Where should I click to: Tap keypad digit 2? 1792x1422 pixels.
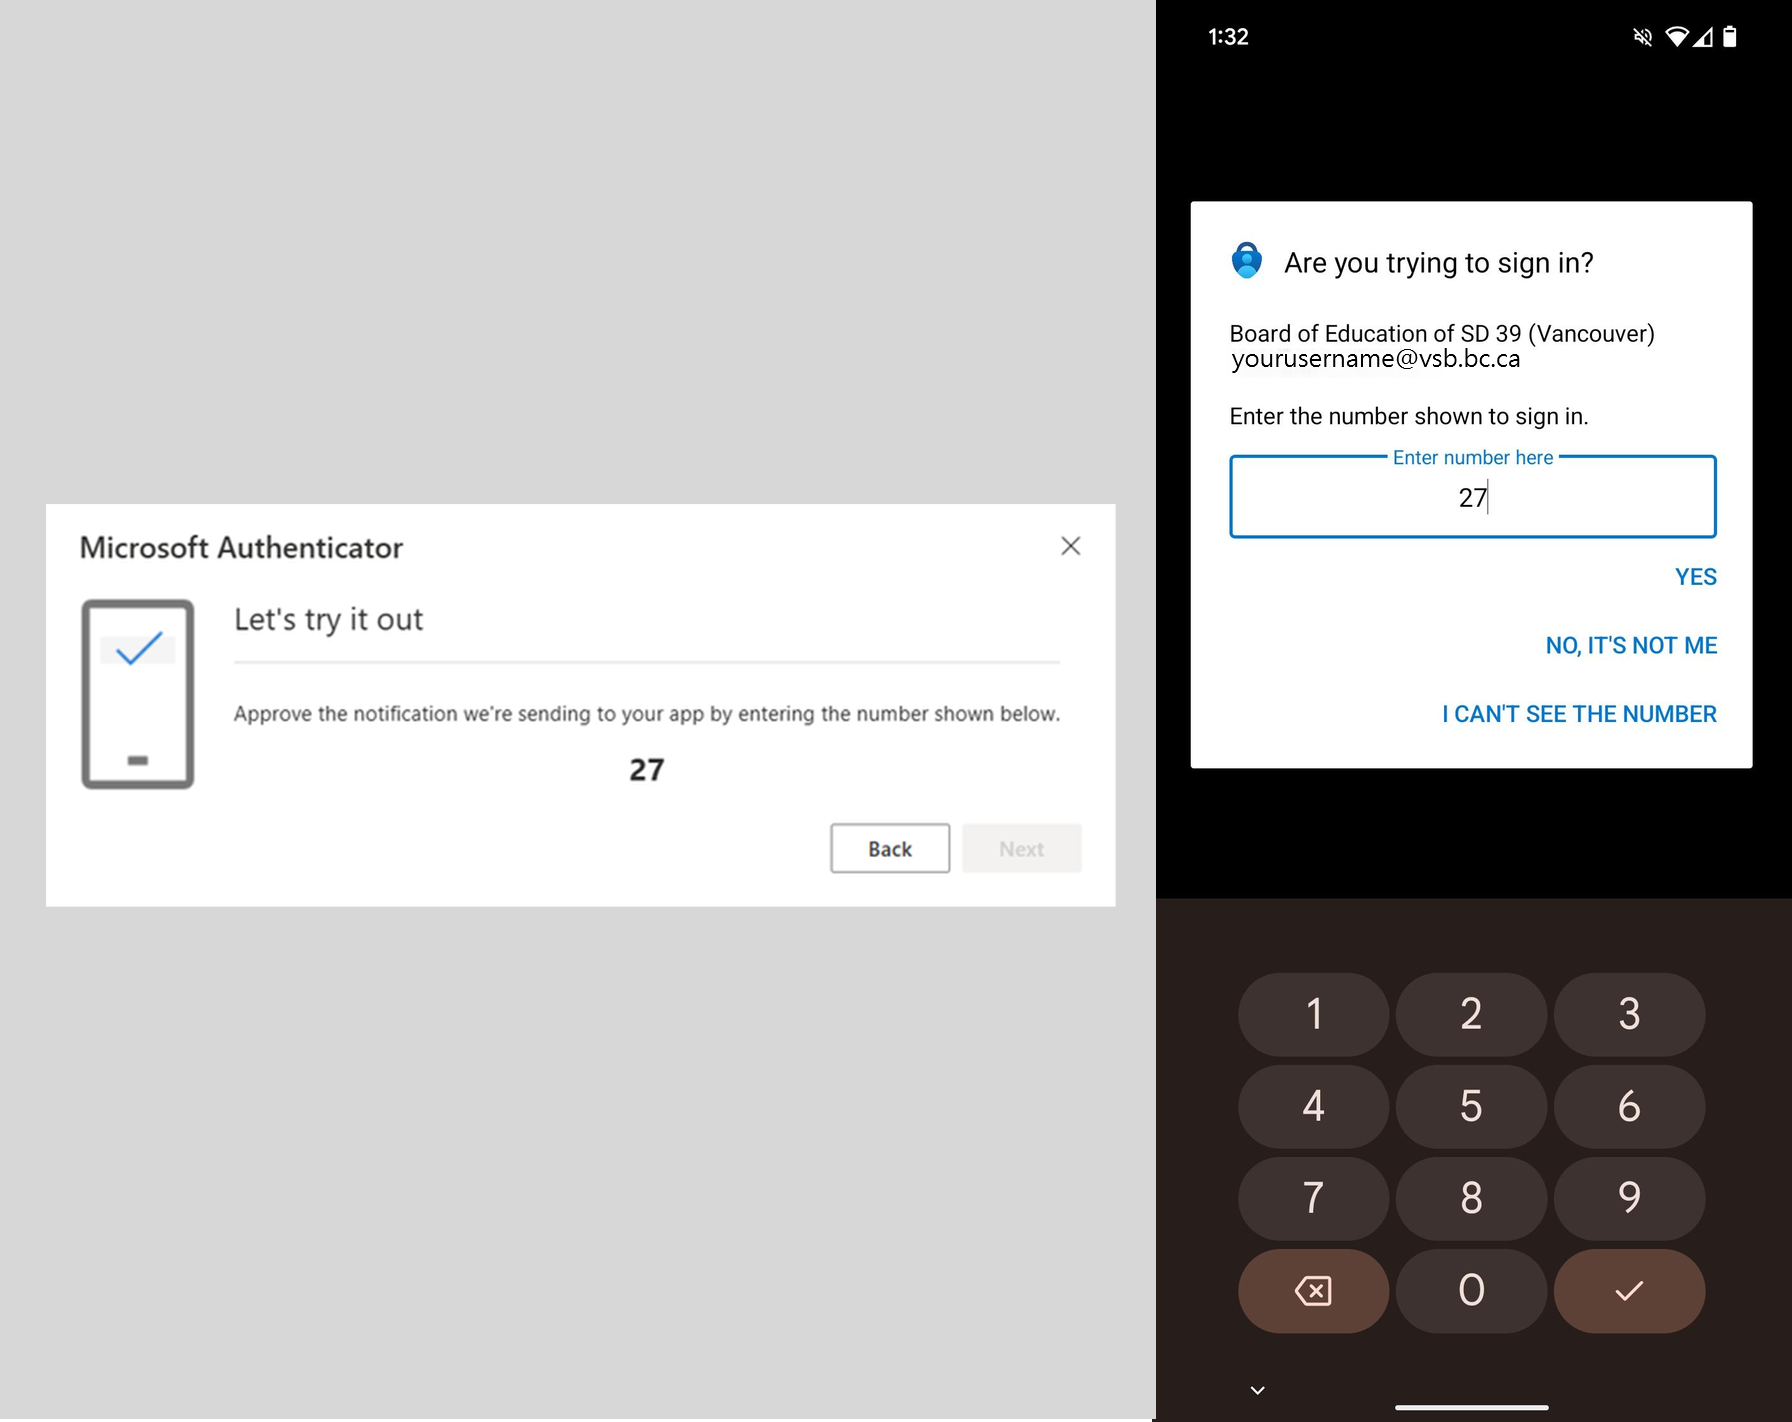point(1471,1014)
